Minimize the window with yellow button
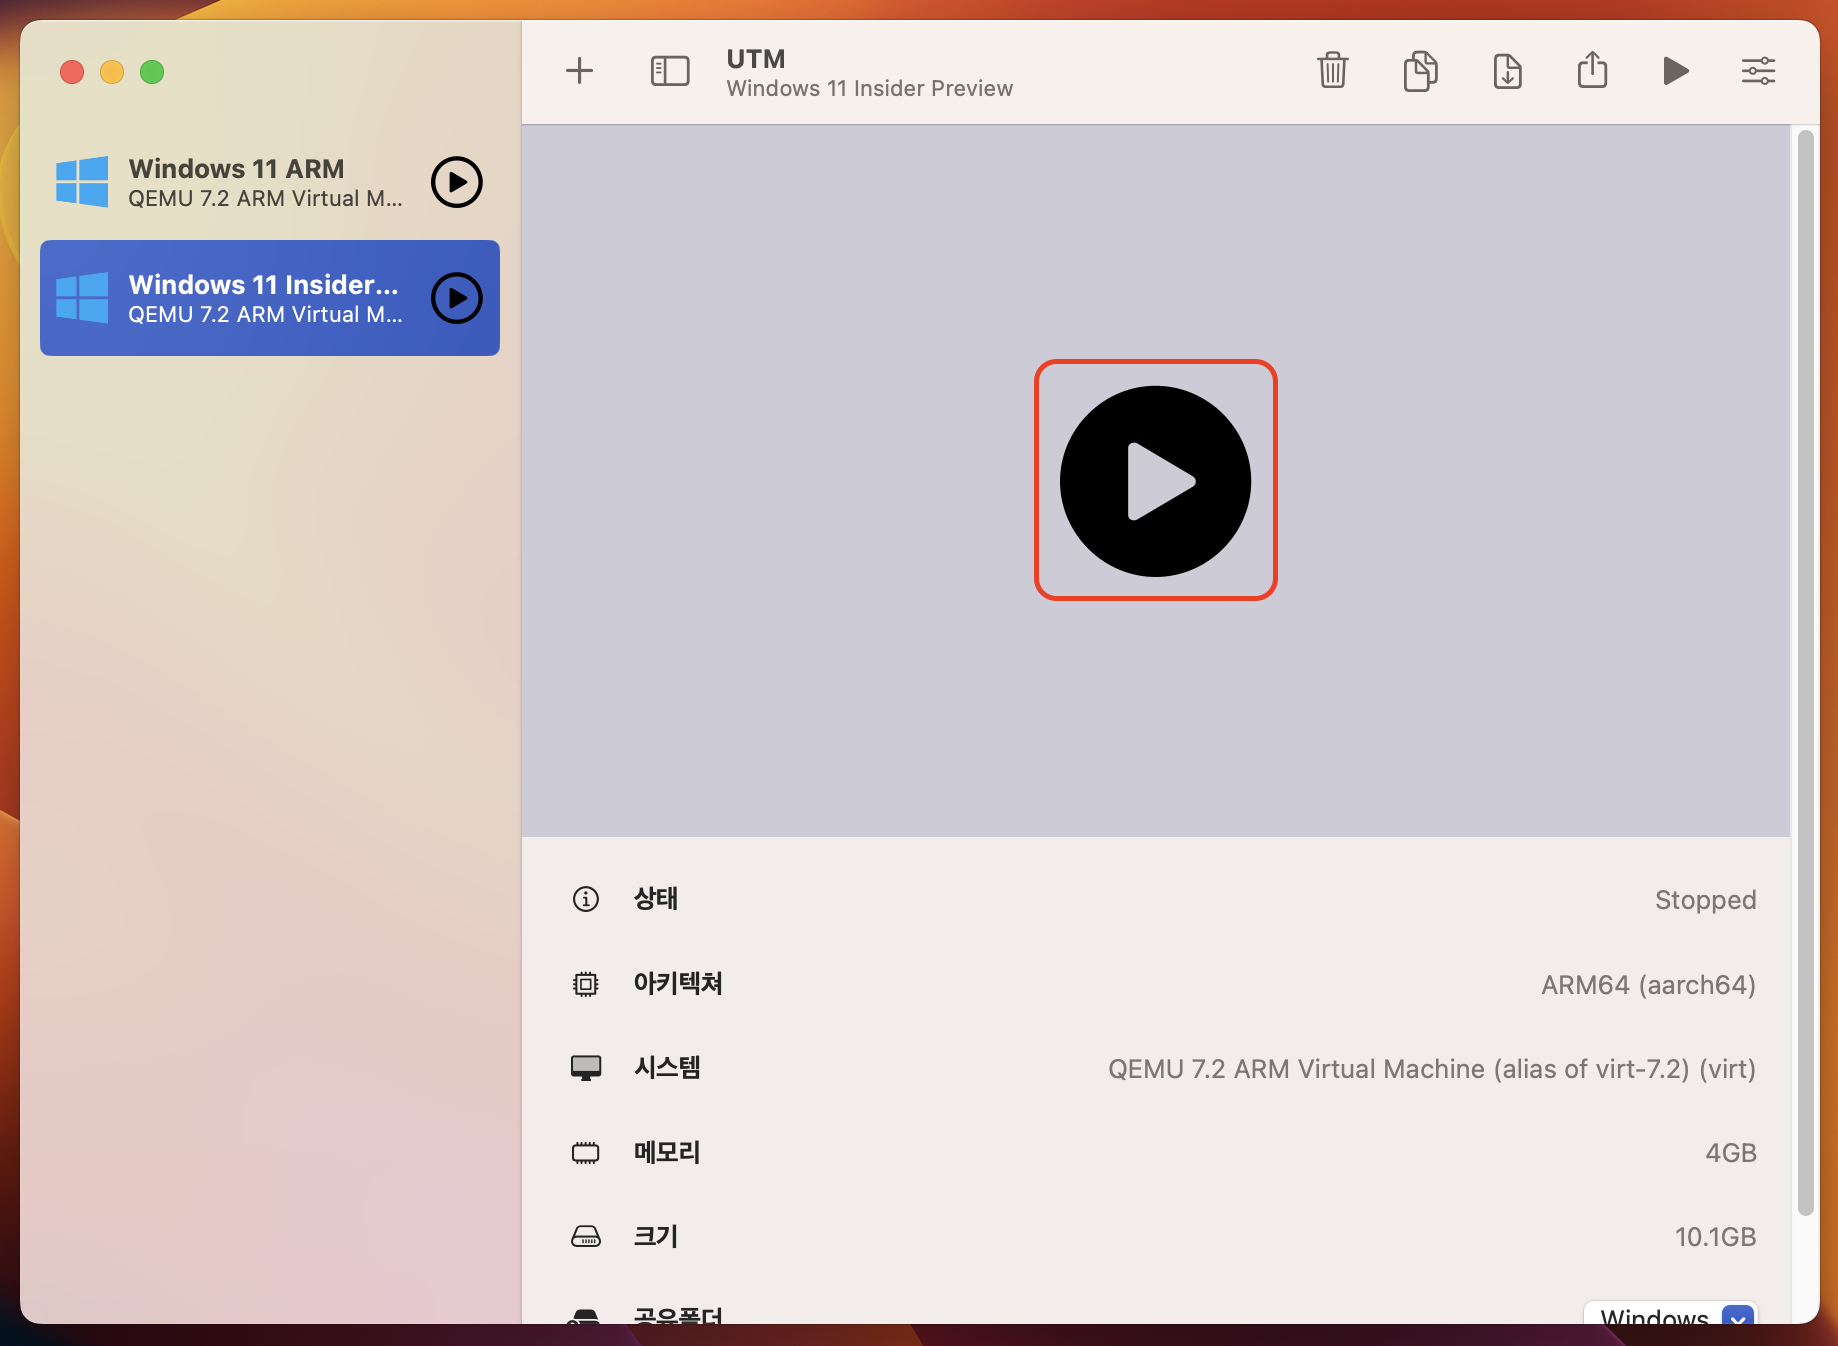Screen dimensions: 1838x1346 pyautogui.click(x=112, y=72)
